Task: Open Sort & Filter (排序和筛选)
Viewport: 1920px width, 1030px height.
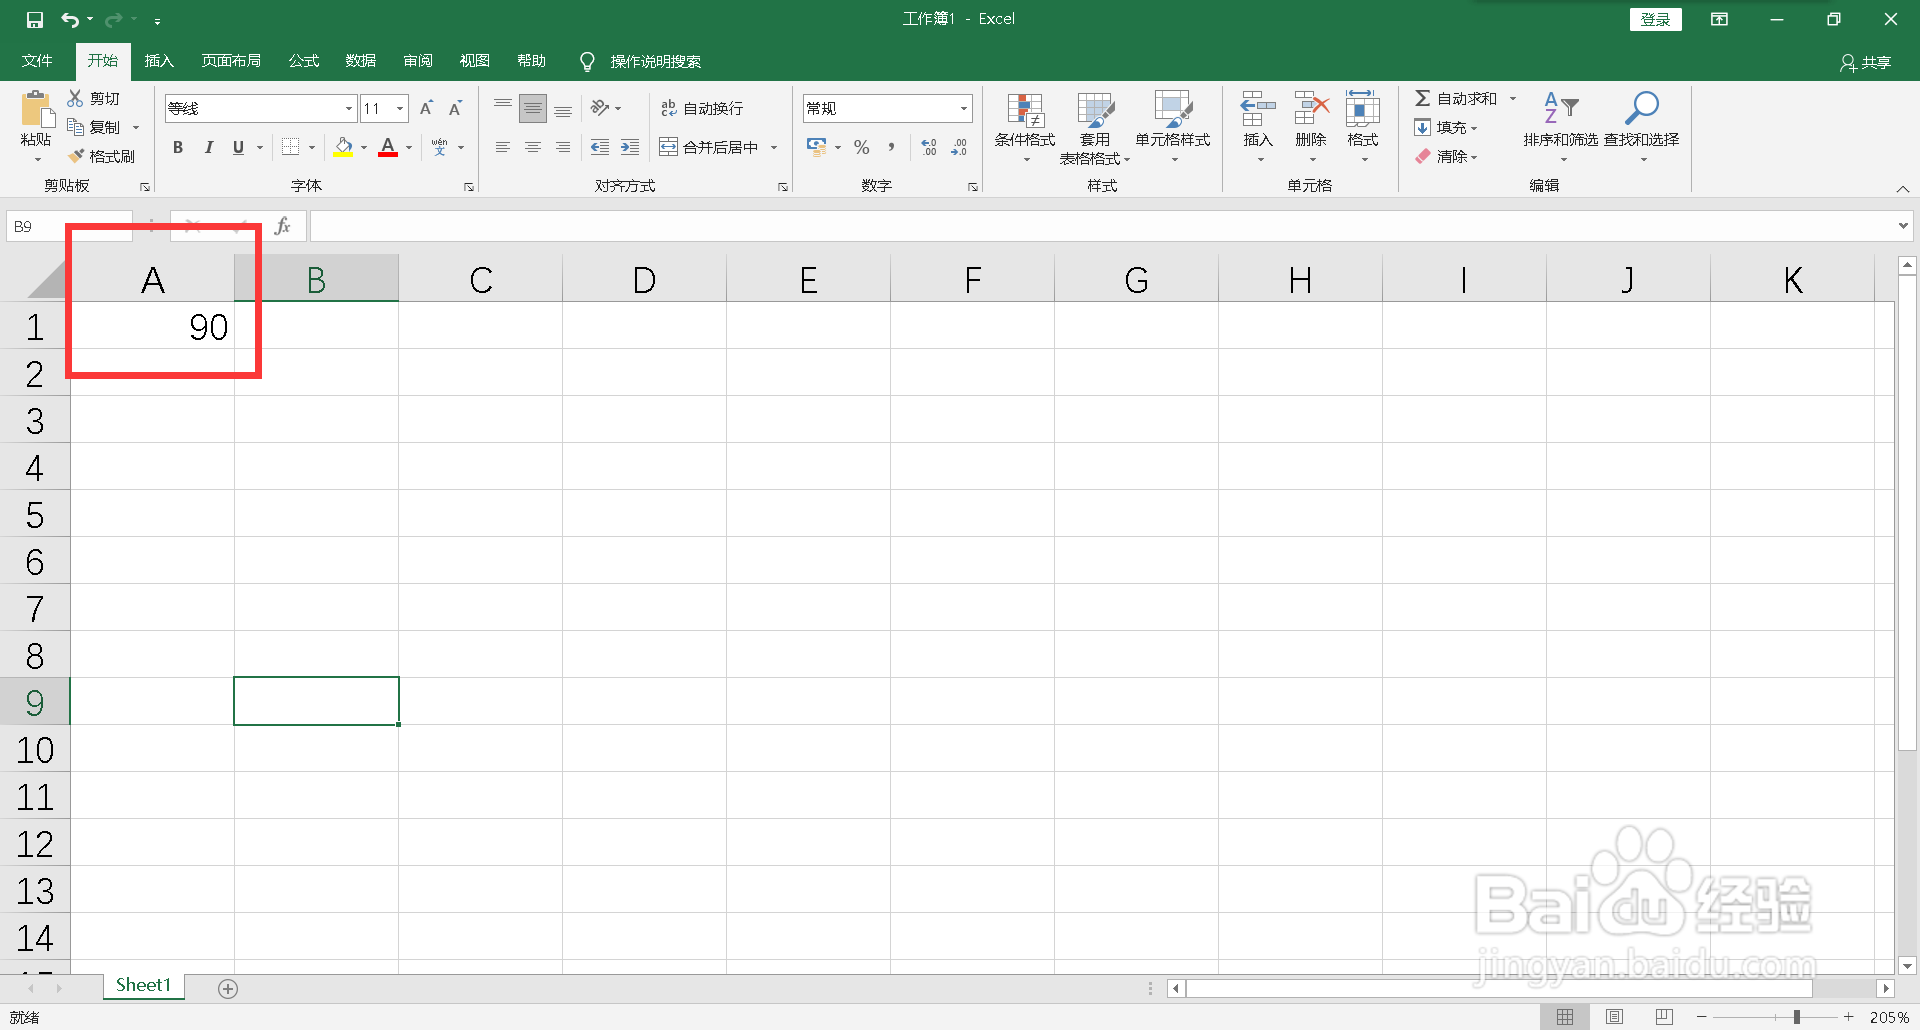Action: [x=1561, y=127]
